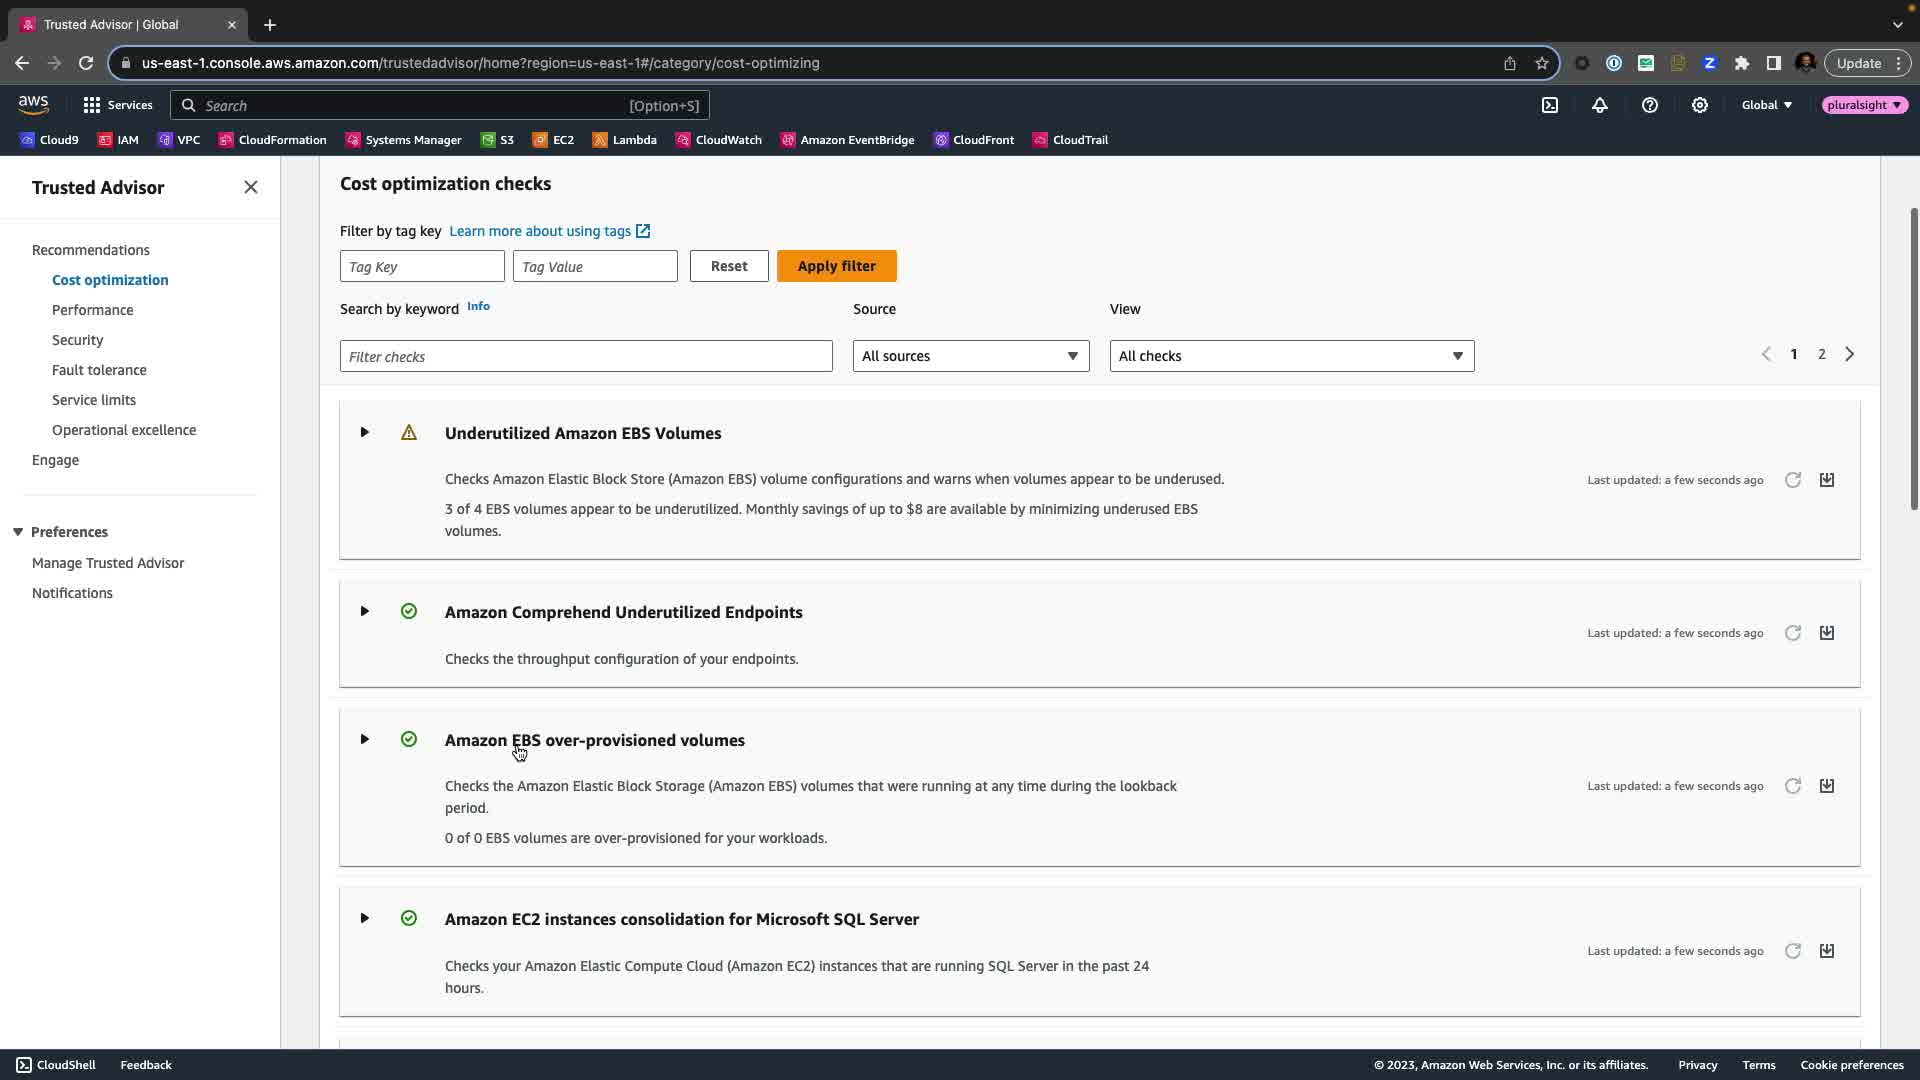
Task: Expand the Underutilized Amazon EBS Volumes check
Action: 365,433
